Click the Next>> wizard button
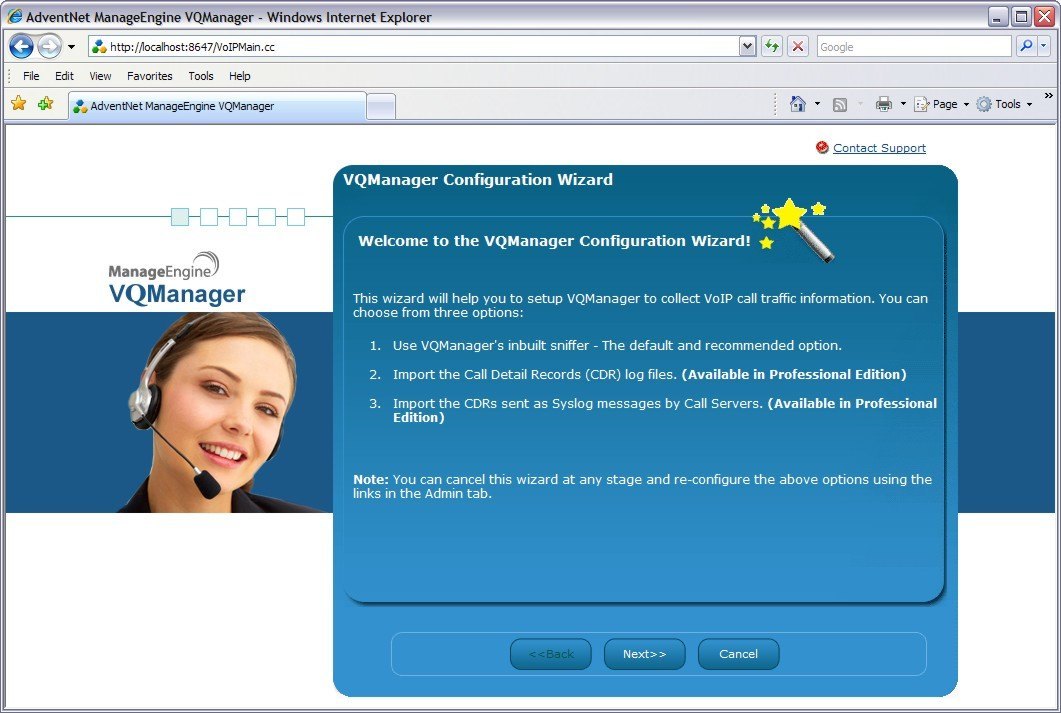The height and width of the screenshot is (713, 1061). [645, 654]
